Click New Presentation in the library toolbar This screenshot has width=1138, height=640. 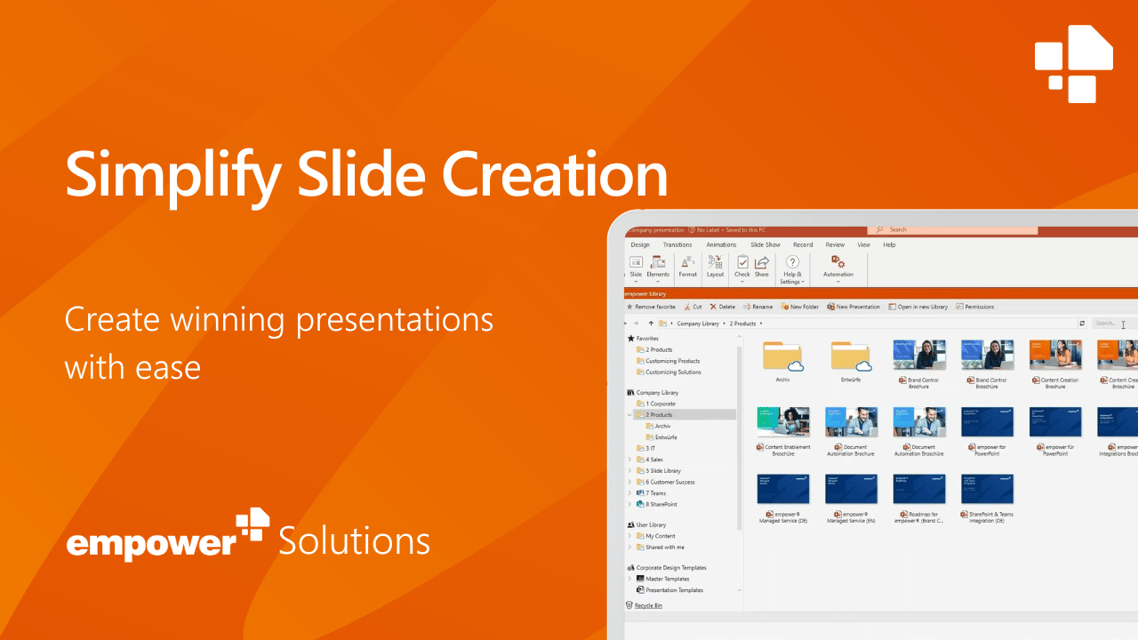coord(854,307)
